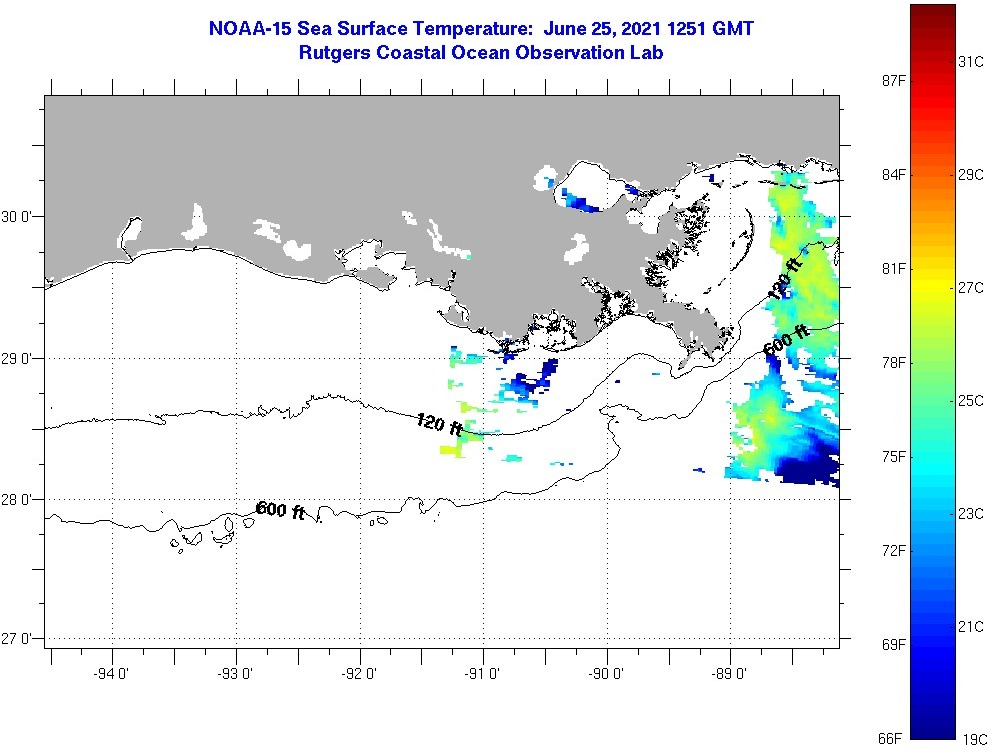Click the rotated 600 ft label near eastern edge
The height and width of the screenshot is (754, 992).
coord(786,341)
